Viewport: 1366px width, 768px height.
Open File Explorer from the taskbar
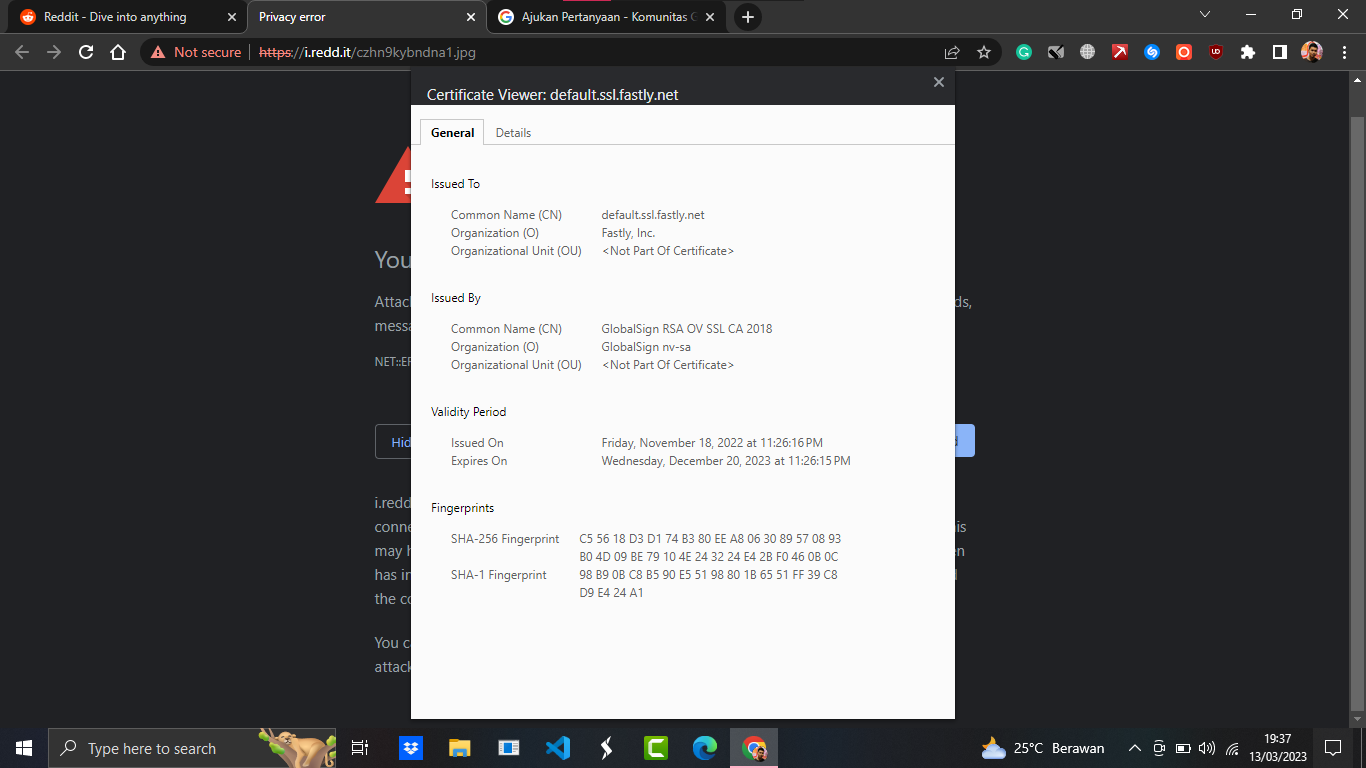click(x=460, y=748)
